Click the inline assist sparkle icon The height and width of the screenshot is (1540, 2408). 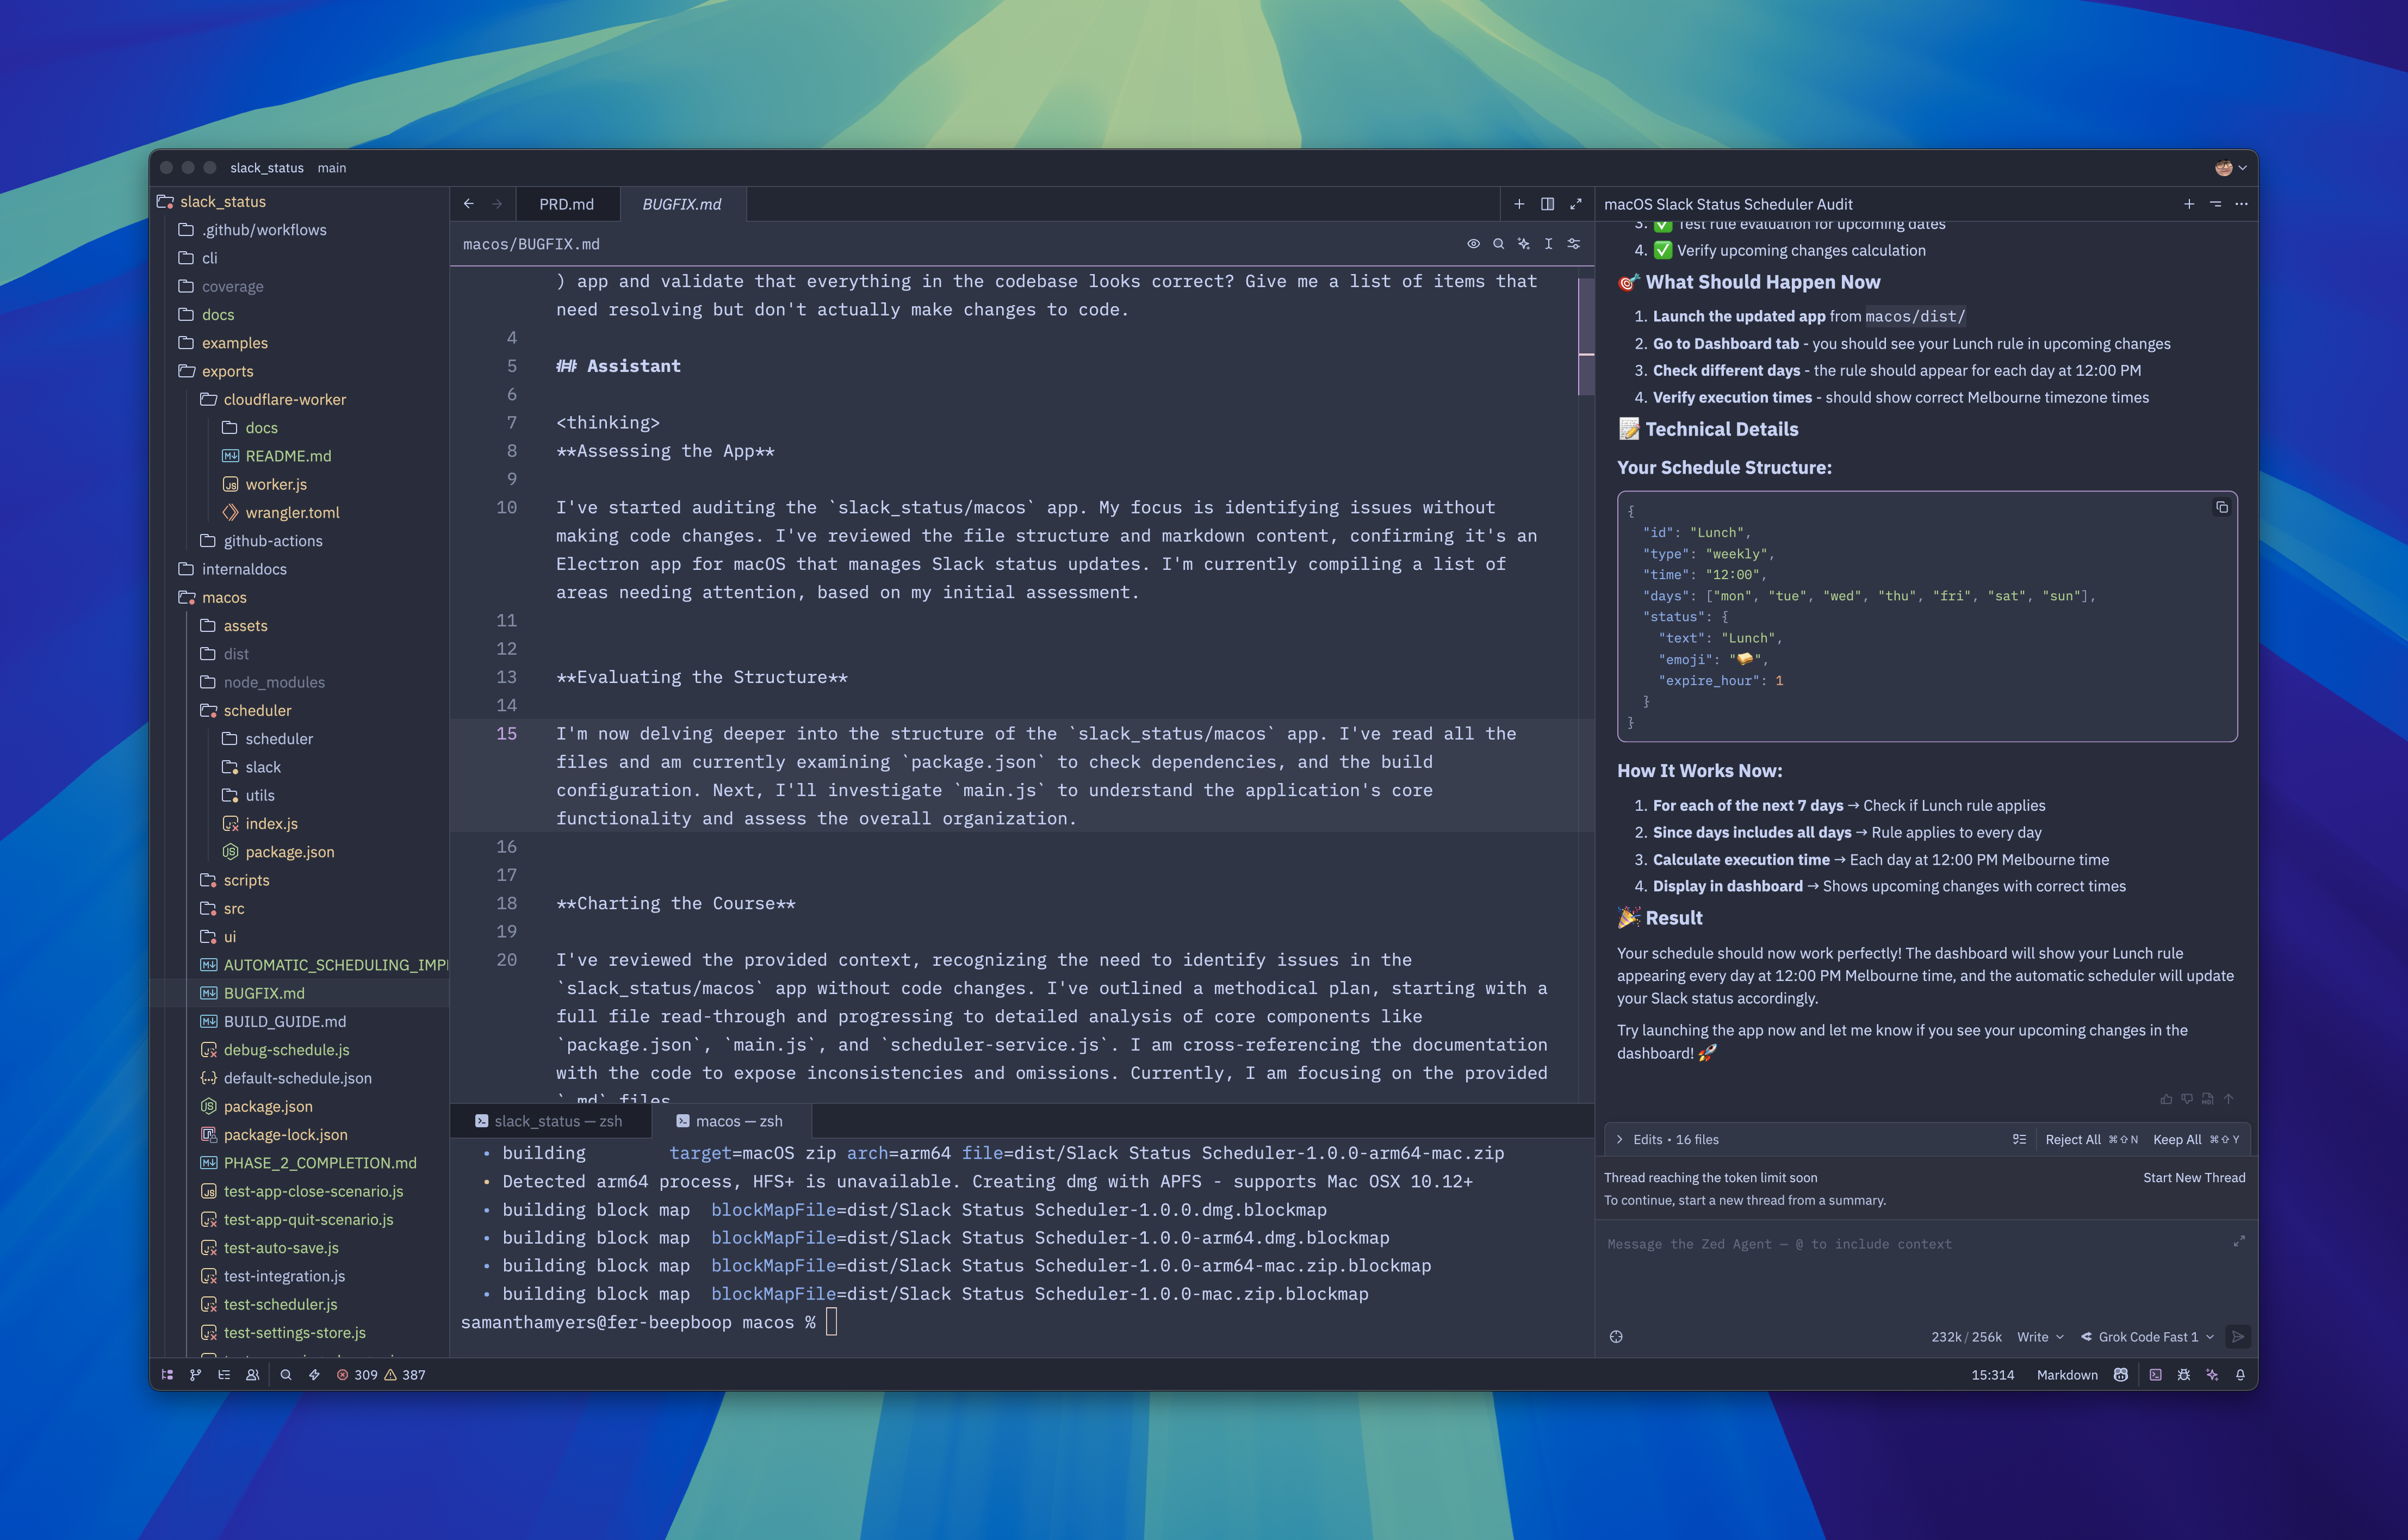[1523, 244]
